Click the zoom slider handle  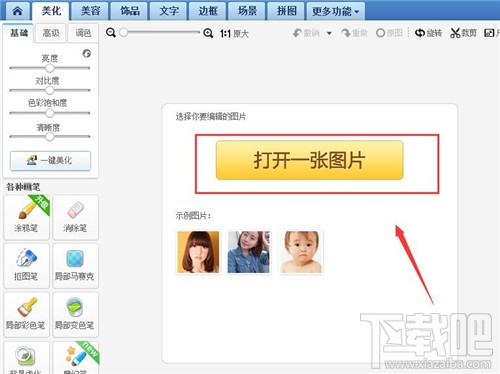tap(124, 32)
